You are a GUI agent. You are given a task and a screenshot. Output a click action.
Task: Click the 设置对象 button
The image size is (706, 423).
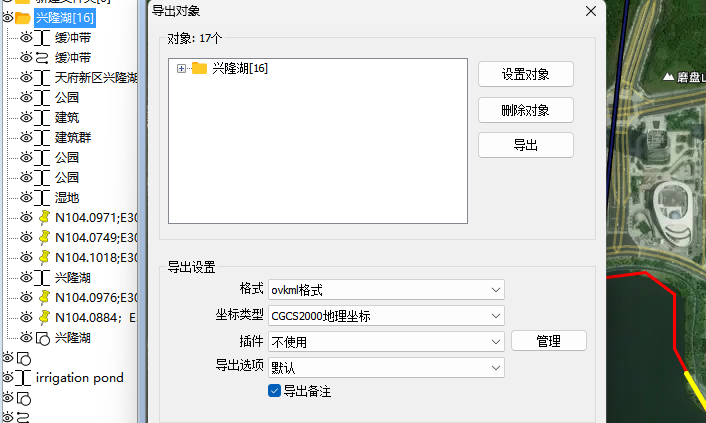click(526, 74)
